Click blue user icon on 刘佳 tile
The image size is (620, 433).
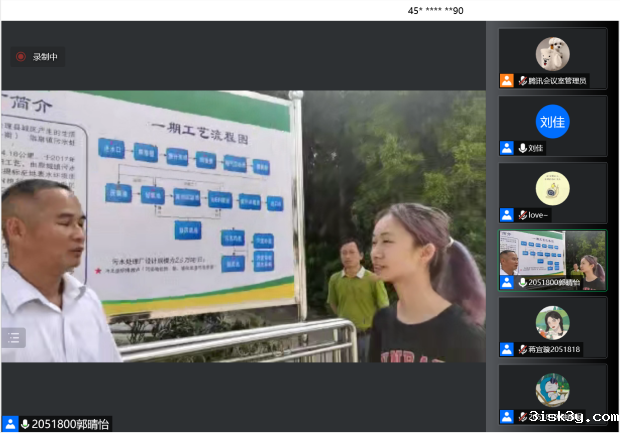(507, 148)
